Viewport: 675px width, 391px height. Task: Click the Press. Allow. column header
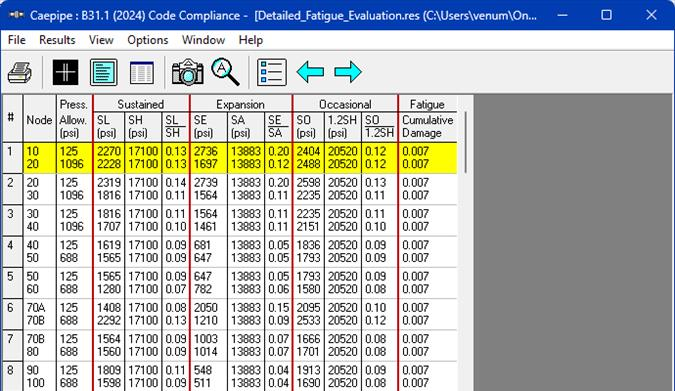coord(74,119)
